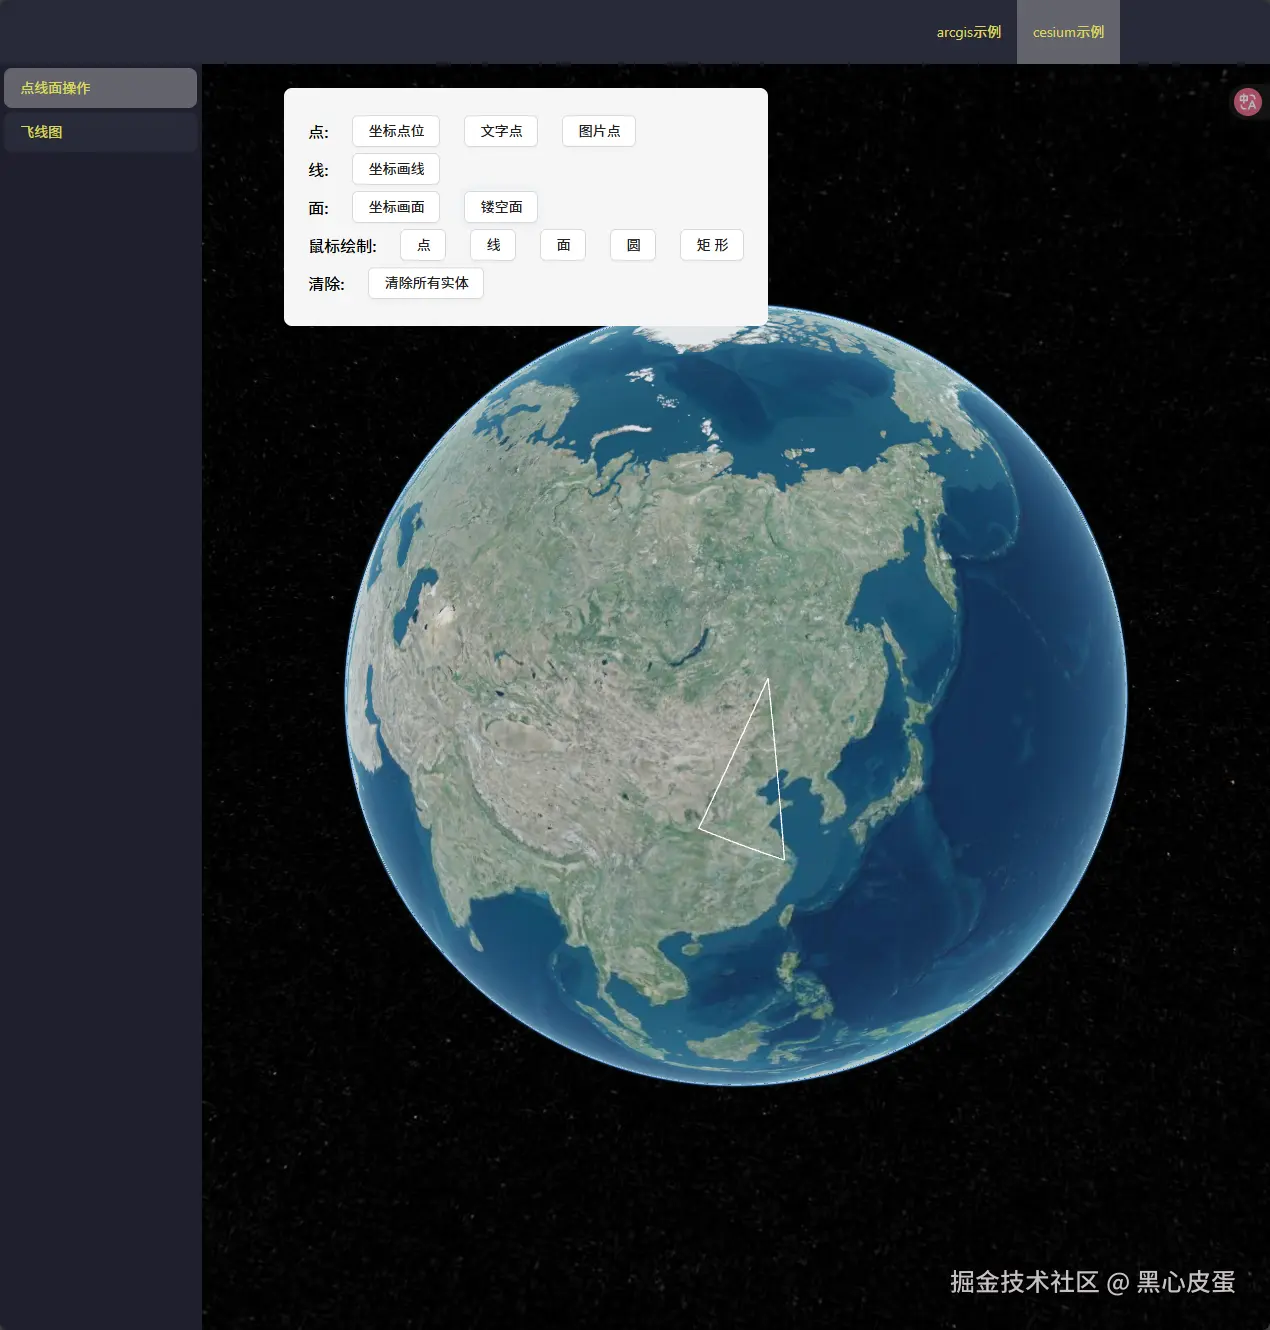The image size is (1270, 1330).
Task: Select 面 under 鼠标绘制
Action: pos(562,245)
